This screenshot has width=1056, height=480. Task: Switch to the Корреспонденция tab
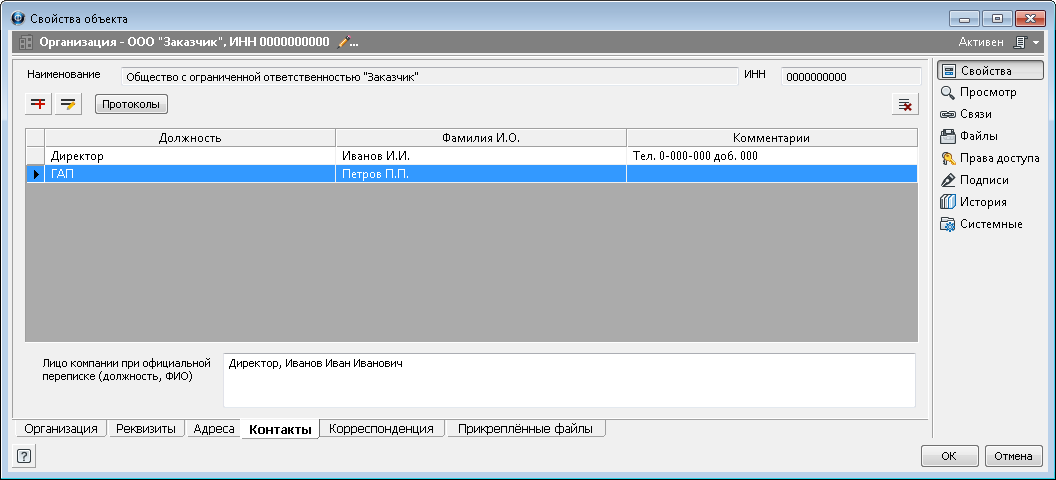(x=381, y=429)
